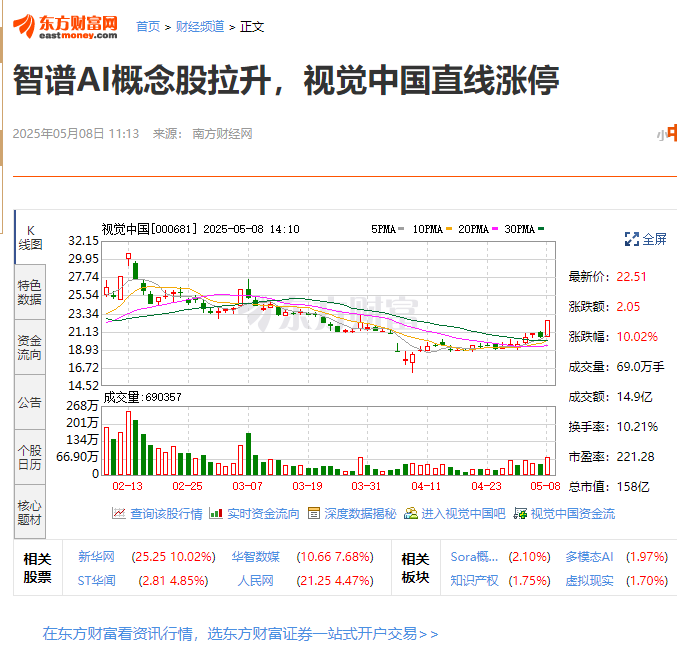The image size is (677, 658).
Task: Open 财经频道 breadcrumb link
Action: (x=199, y=27)
